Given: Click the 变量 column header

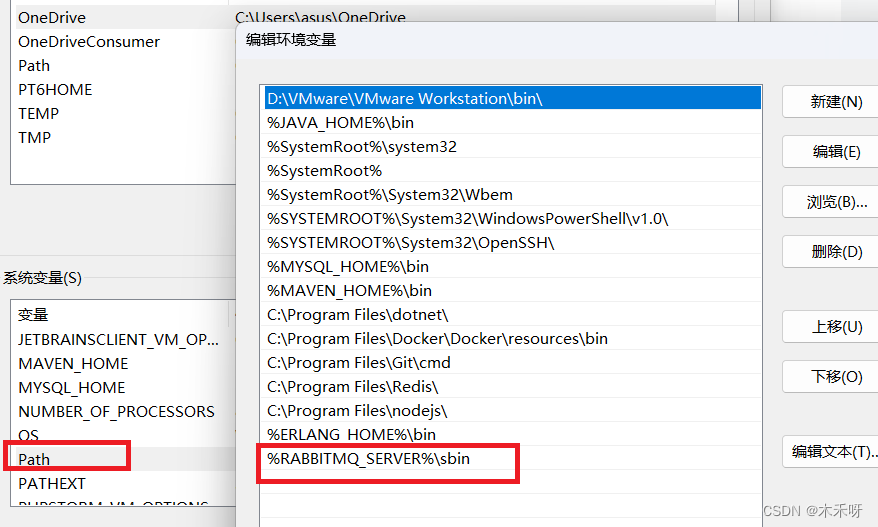Looking at the screenshot, I should [x=33, y=314].
